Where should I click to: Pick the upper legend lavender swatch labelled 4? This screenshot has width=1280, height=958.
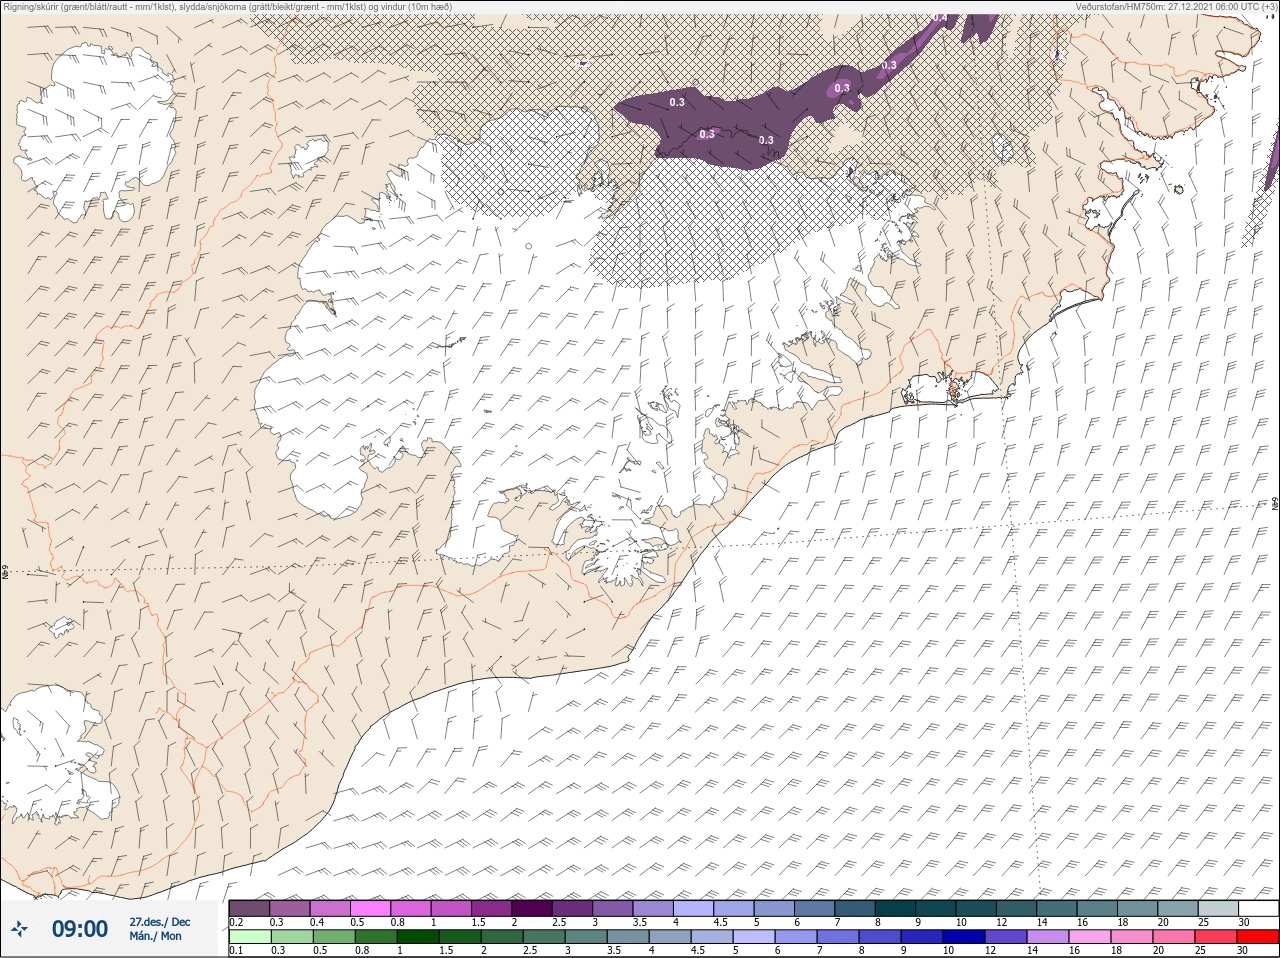(x=693, y=908)
